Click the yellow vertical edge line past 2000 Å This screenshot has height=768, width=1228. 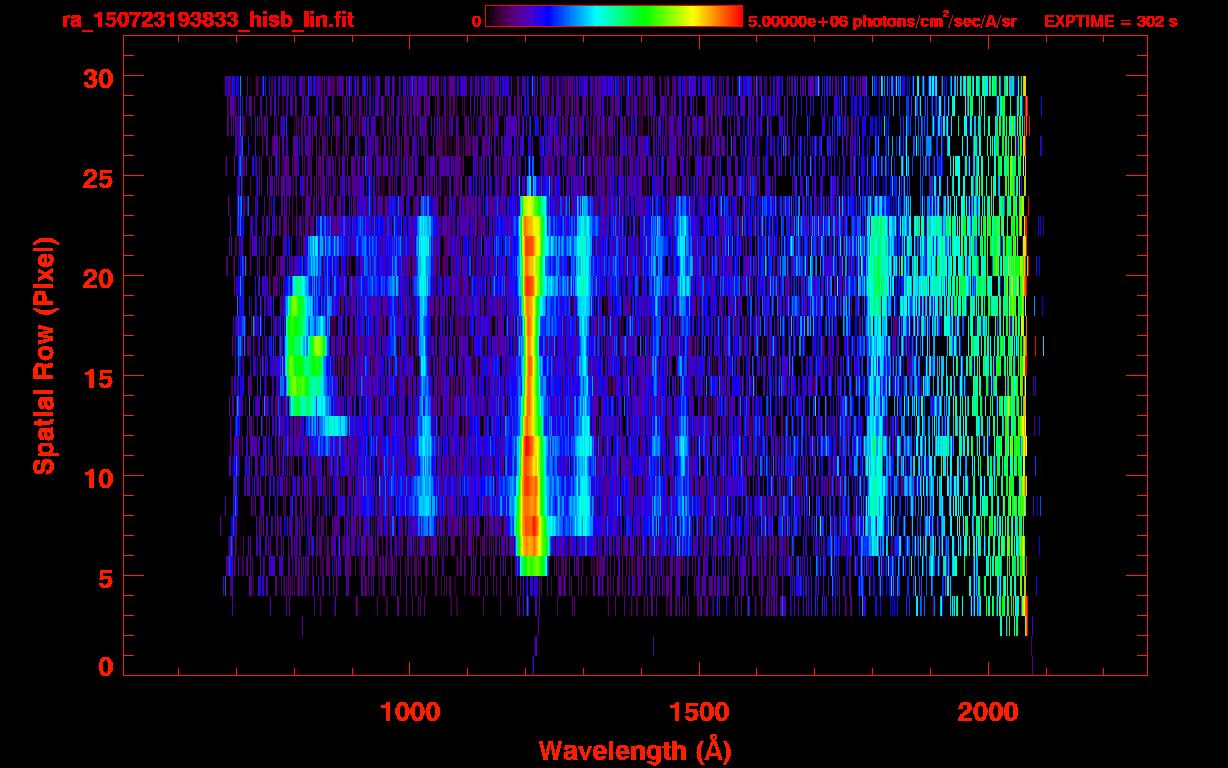1025,350
